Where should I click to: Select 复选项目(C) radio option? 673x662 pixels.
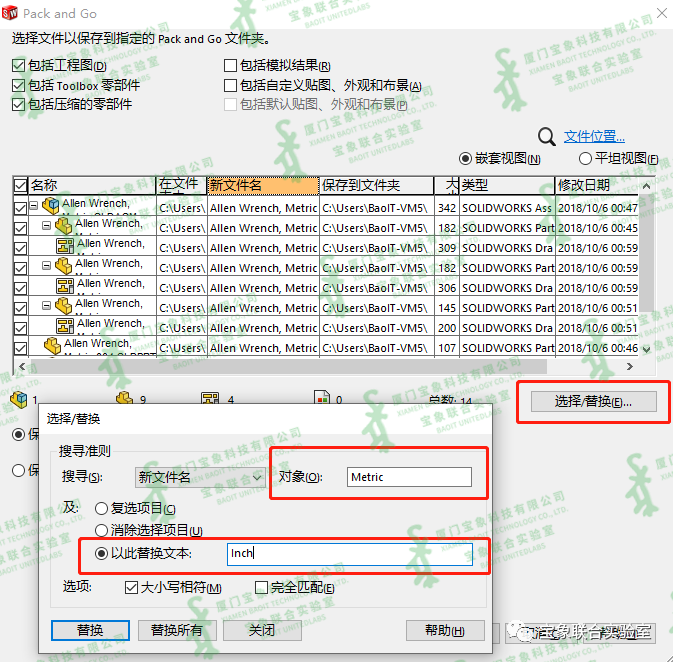[101, 509]
